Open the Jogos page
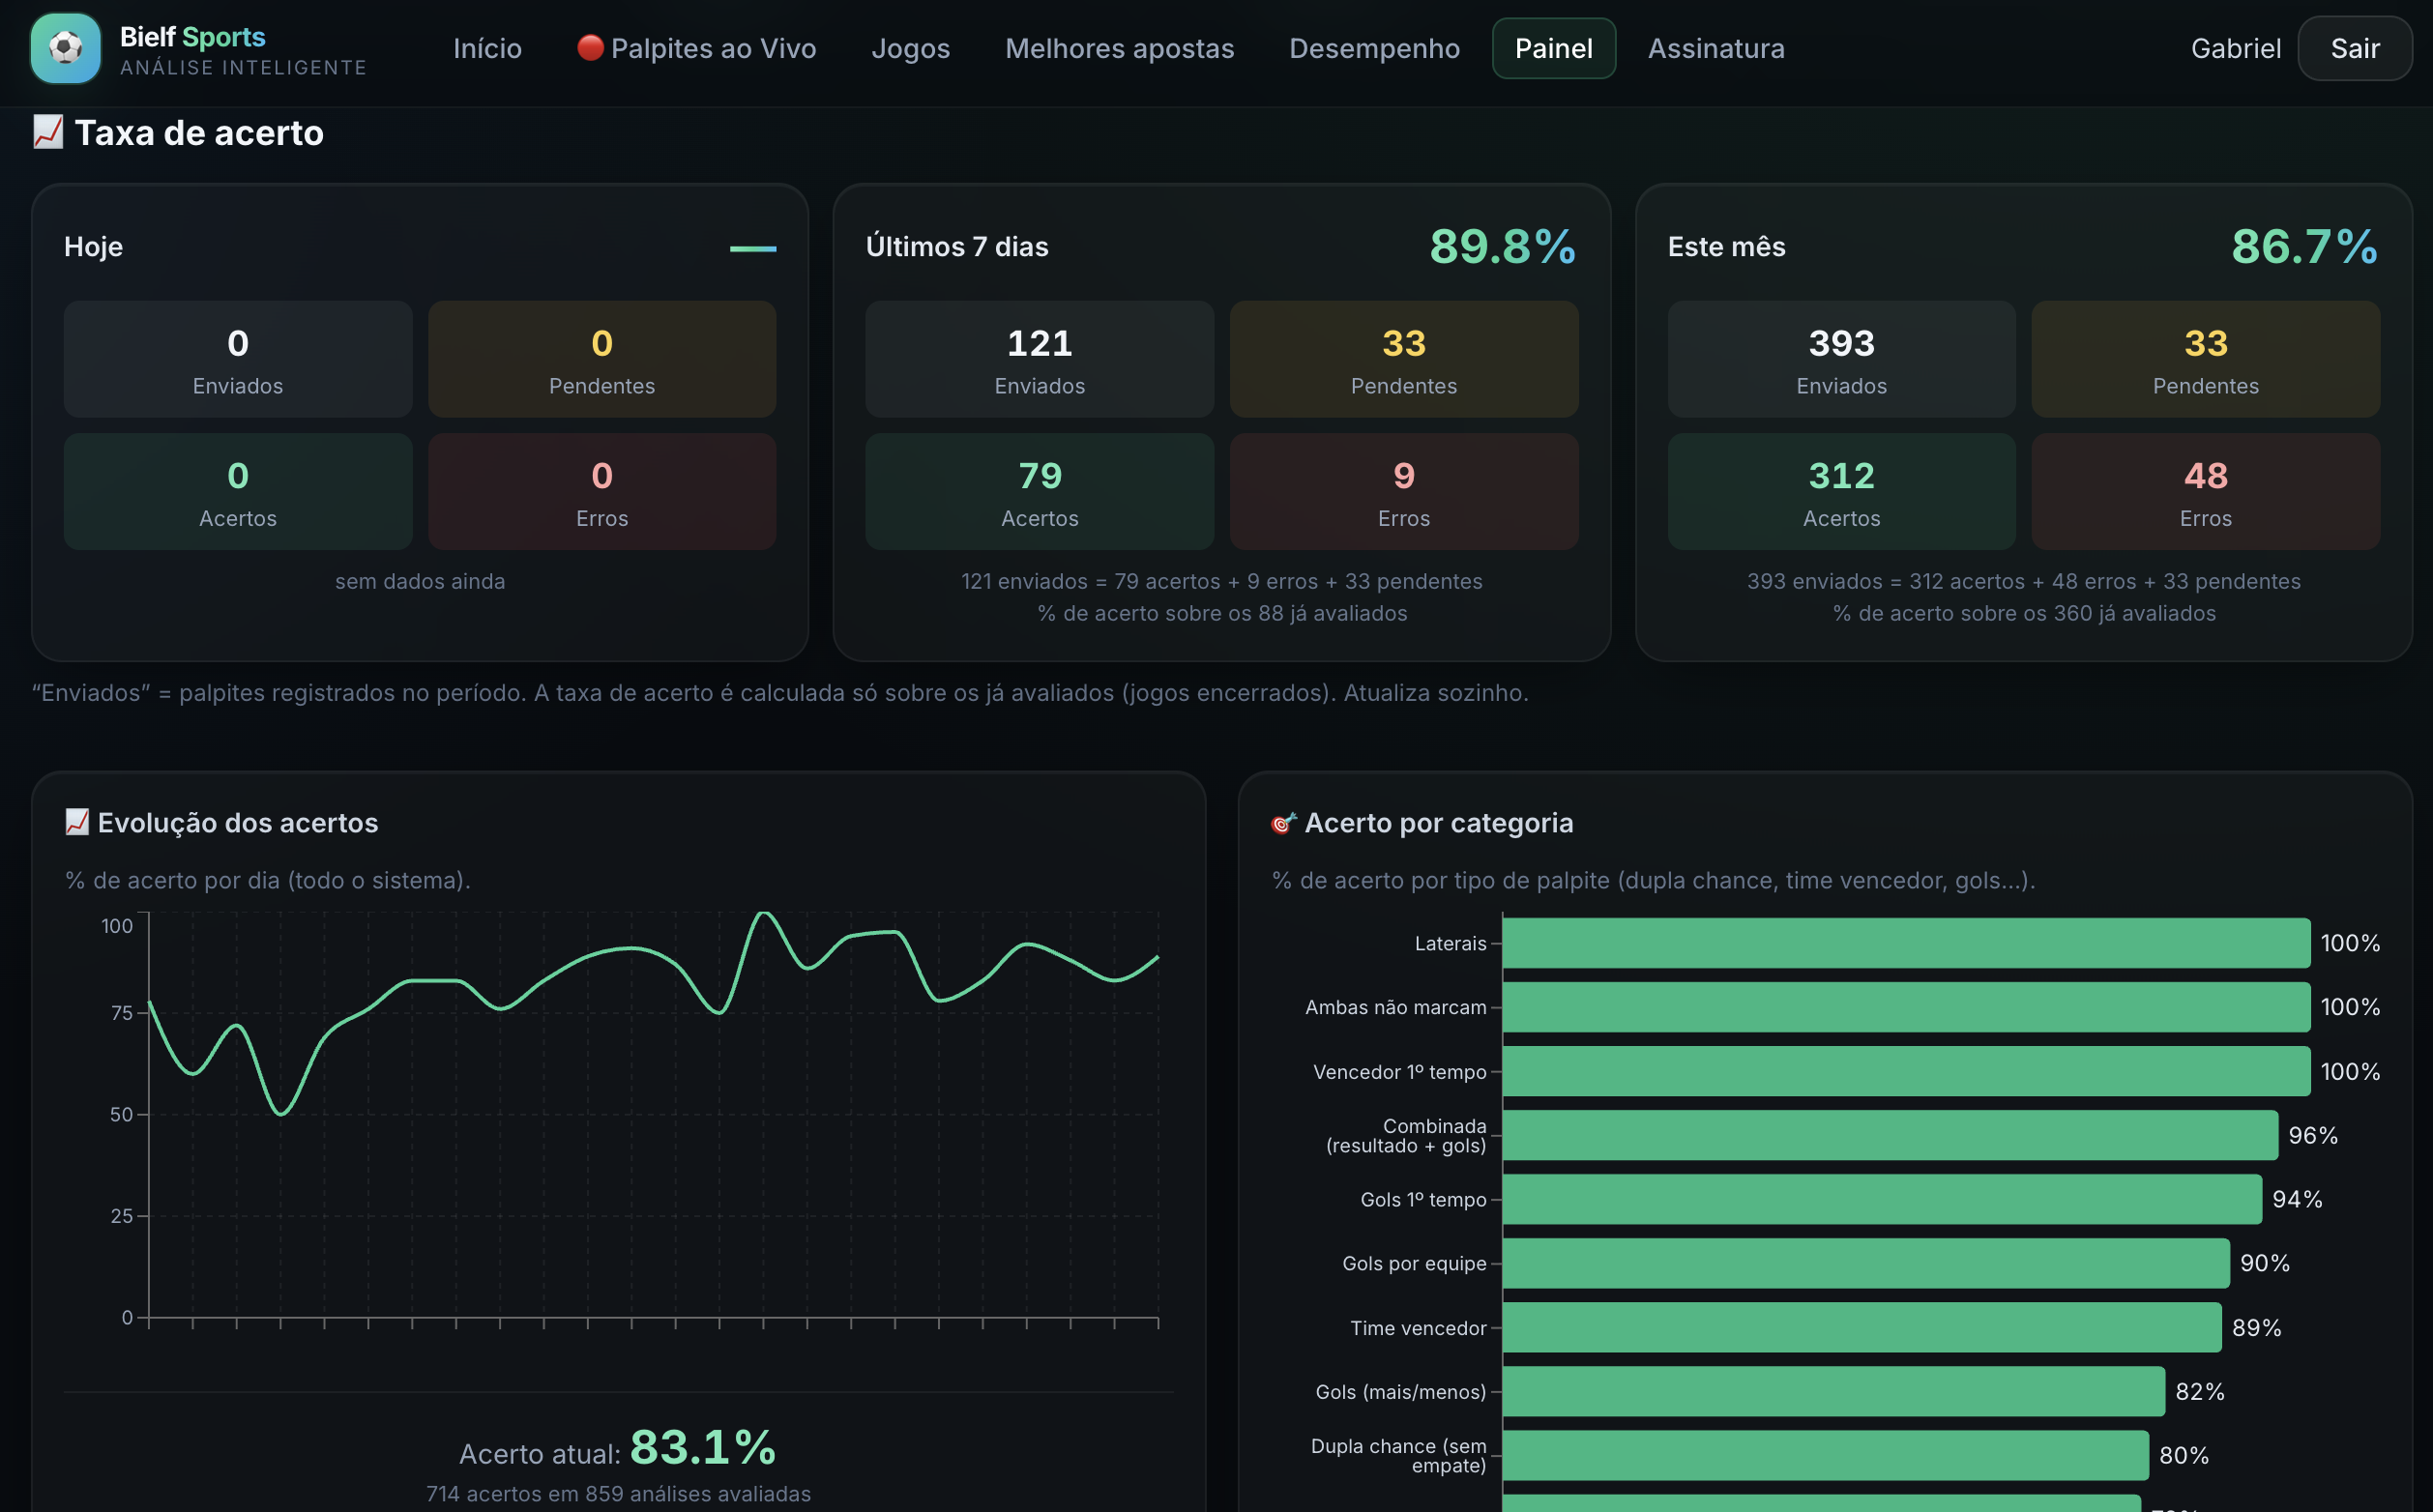 coord(910,48)
